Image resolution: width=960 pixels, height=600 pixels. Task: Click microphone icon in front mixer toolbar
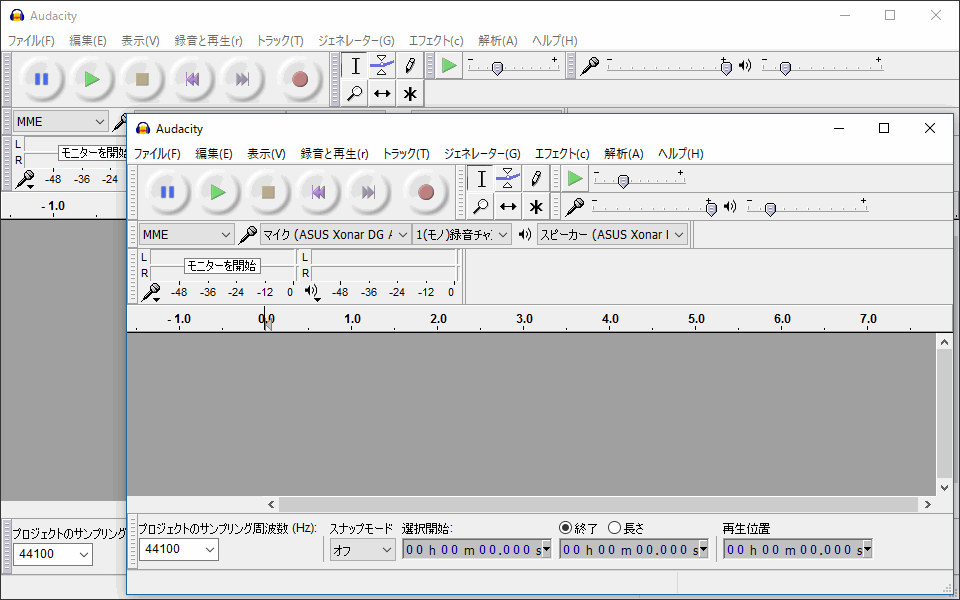(x=574, y=207)
